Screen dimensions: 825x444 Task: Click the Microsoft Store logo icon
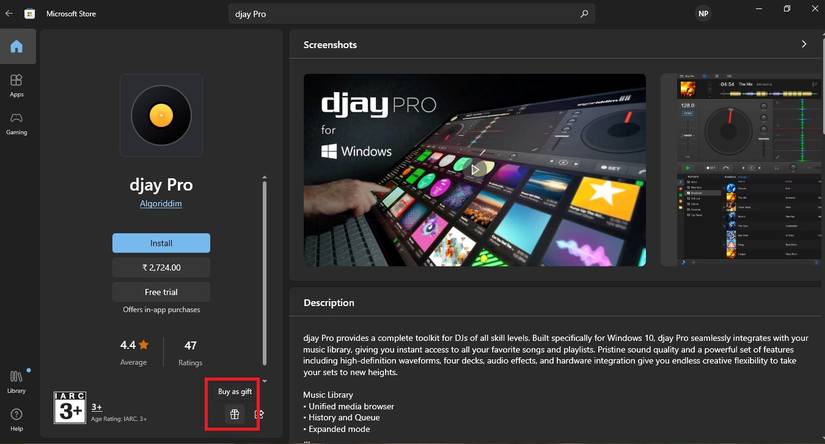(29, 14)
